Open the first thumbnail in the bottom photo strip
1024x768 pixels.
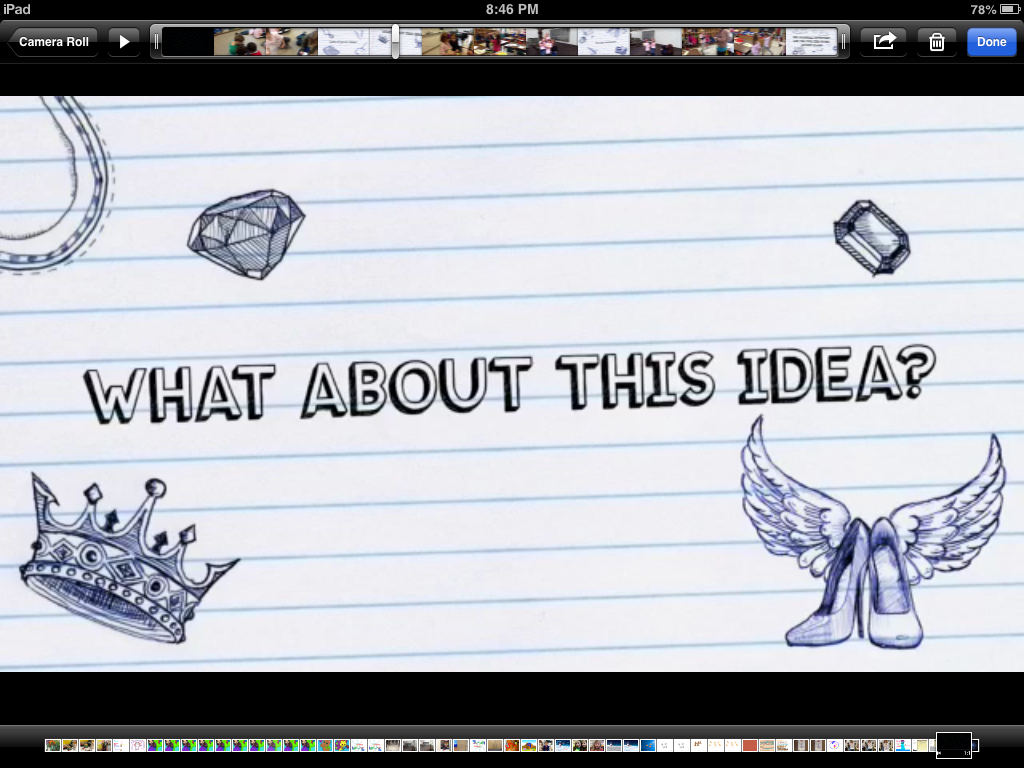(53, 745)
